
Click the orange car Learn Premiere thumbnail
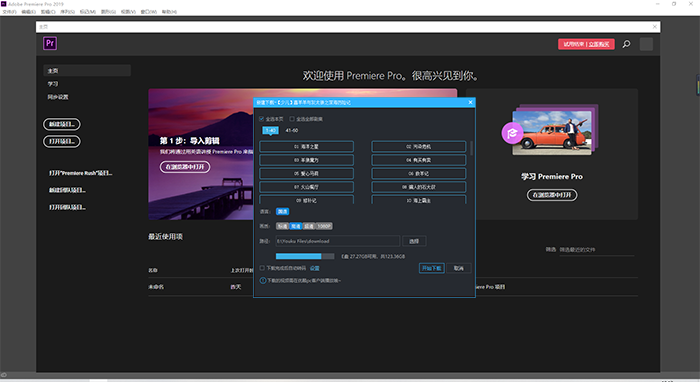coord(552,133)
